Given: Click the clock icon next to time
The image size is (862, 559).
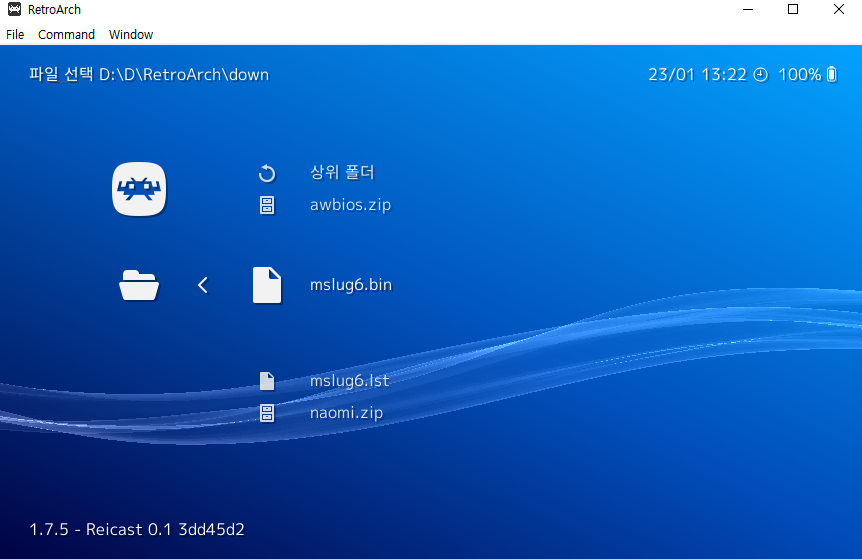Looking at the screenshot, I should (x=760, y=75).
